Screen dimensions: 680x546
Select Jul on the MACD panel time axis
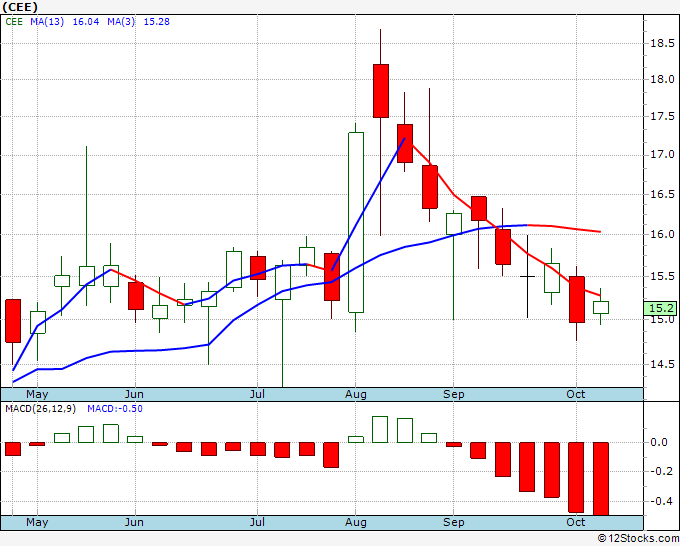pyautogui.click(x=257, y=522)
